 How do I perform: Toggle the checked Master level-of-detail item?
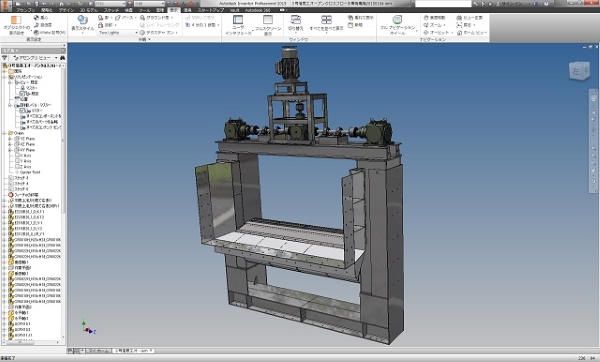pos(22,111)
